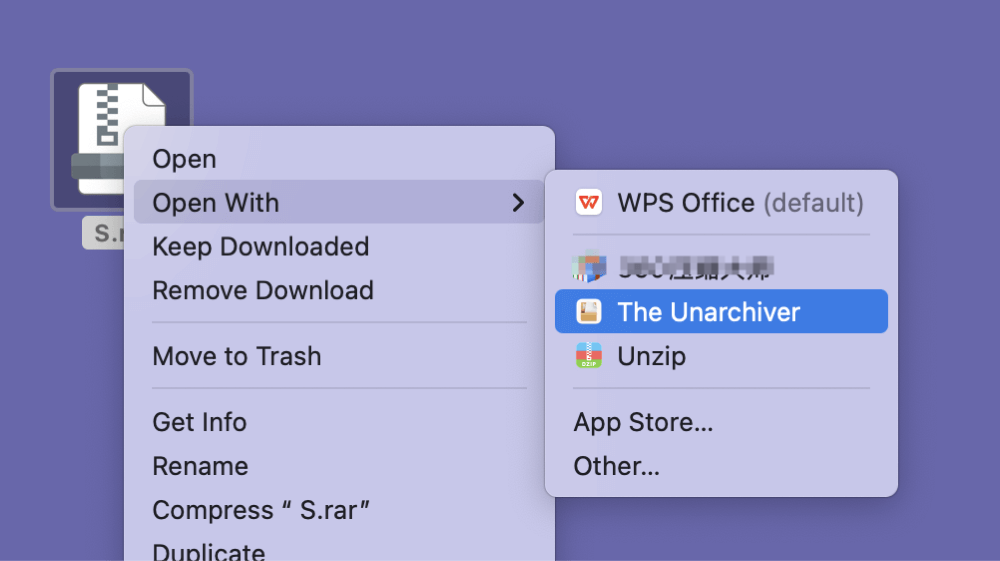Click the Unzip app icon
Image resolution: width=1000 pixels, height=561 pixels.
(589, 355)
